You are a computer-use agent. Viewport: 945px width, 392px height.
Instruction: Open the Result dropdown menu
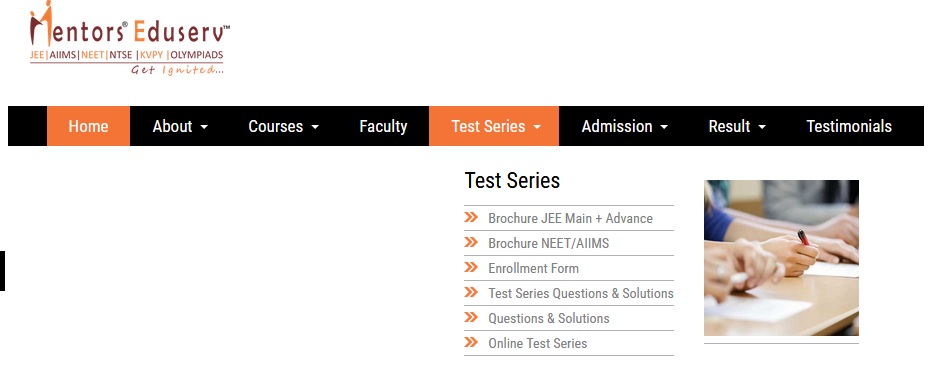click(x=736, y=126)
